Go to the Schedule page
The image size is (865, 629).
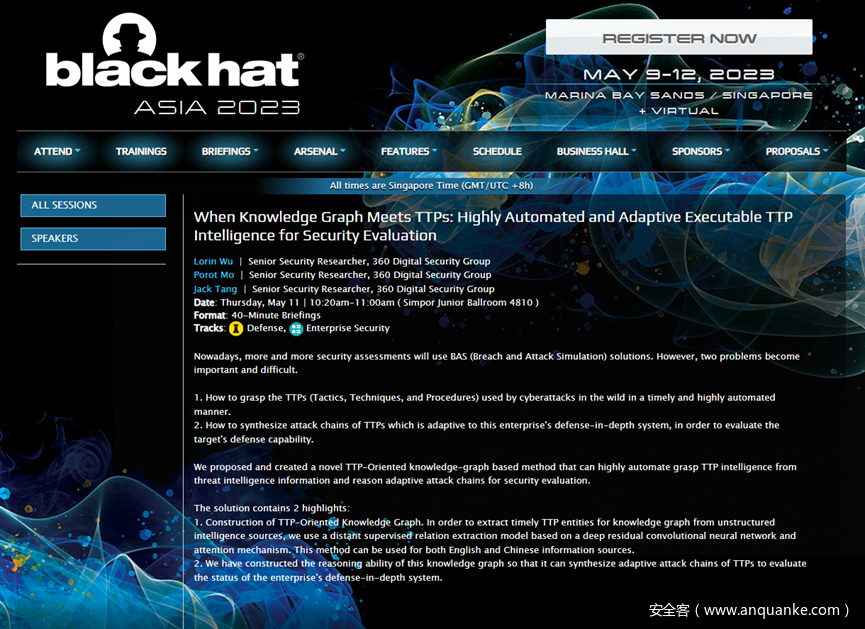click(497, 152)
